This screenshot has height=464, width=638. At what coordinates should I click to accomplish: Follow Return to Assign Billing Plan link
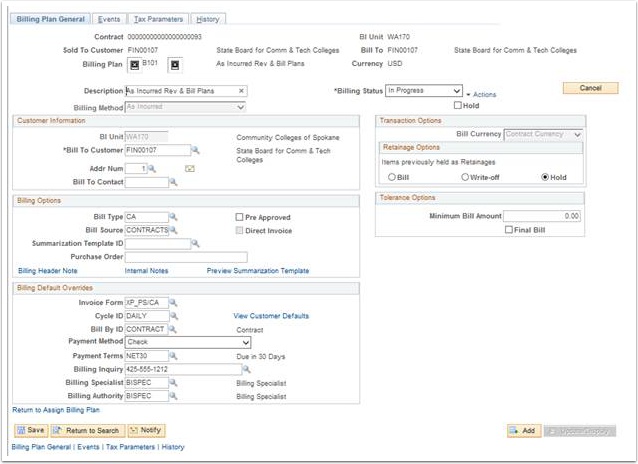(56, 410)
